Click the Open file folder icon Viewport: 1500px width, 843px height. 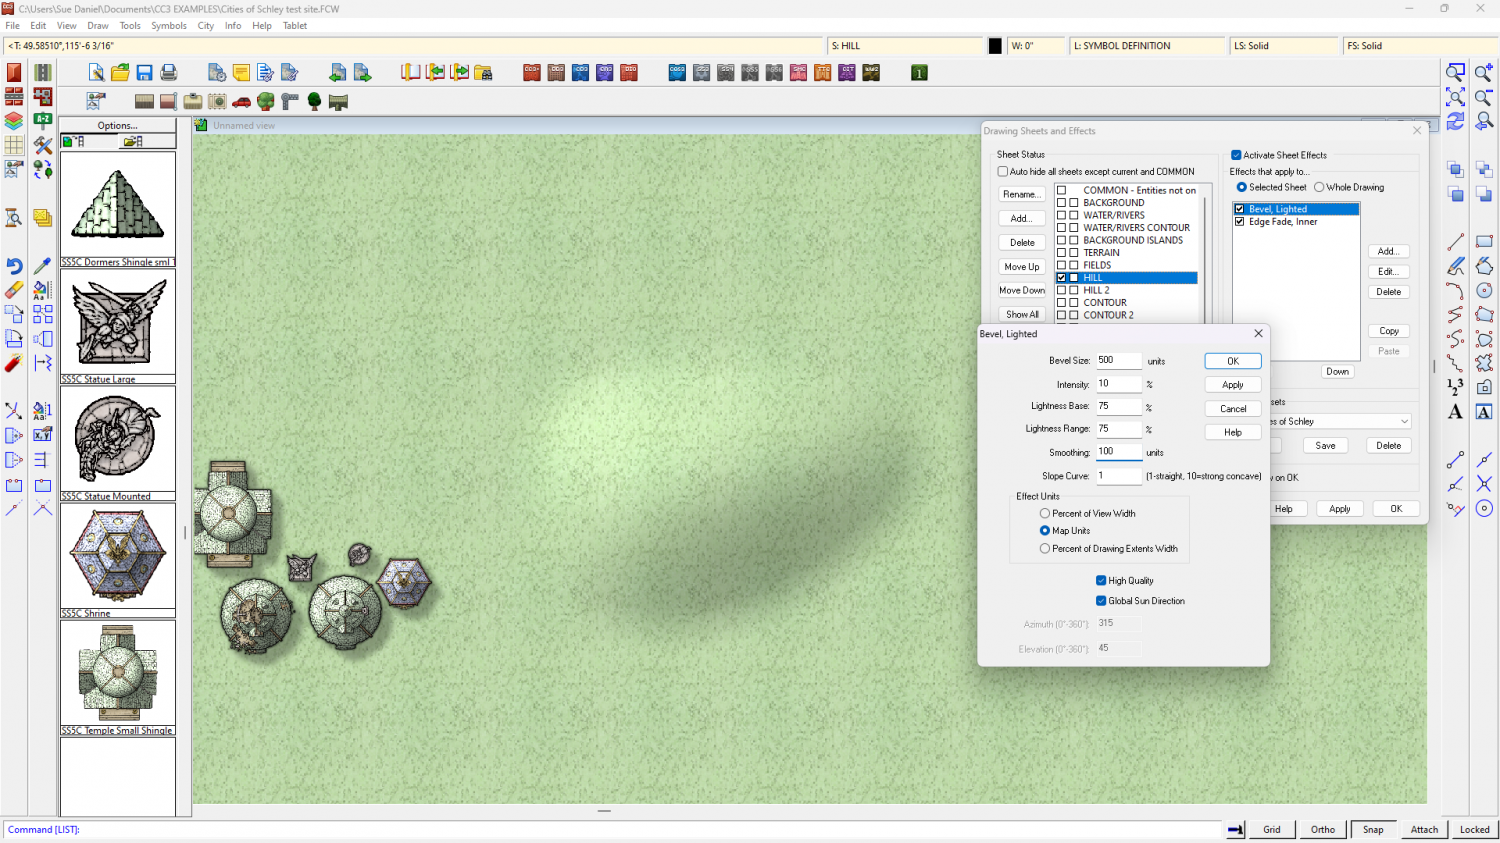pos(120,73)
